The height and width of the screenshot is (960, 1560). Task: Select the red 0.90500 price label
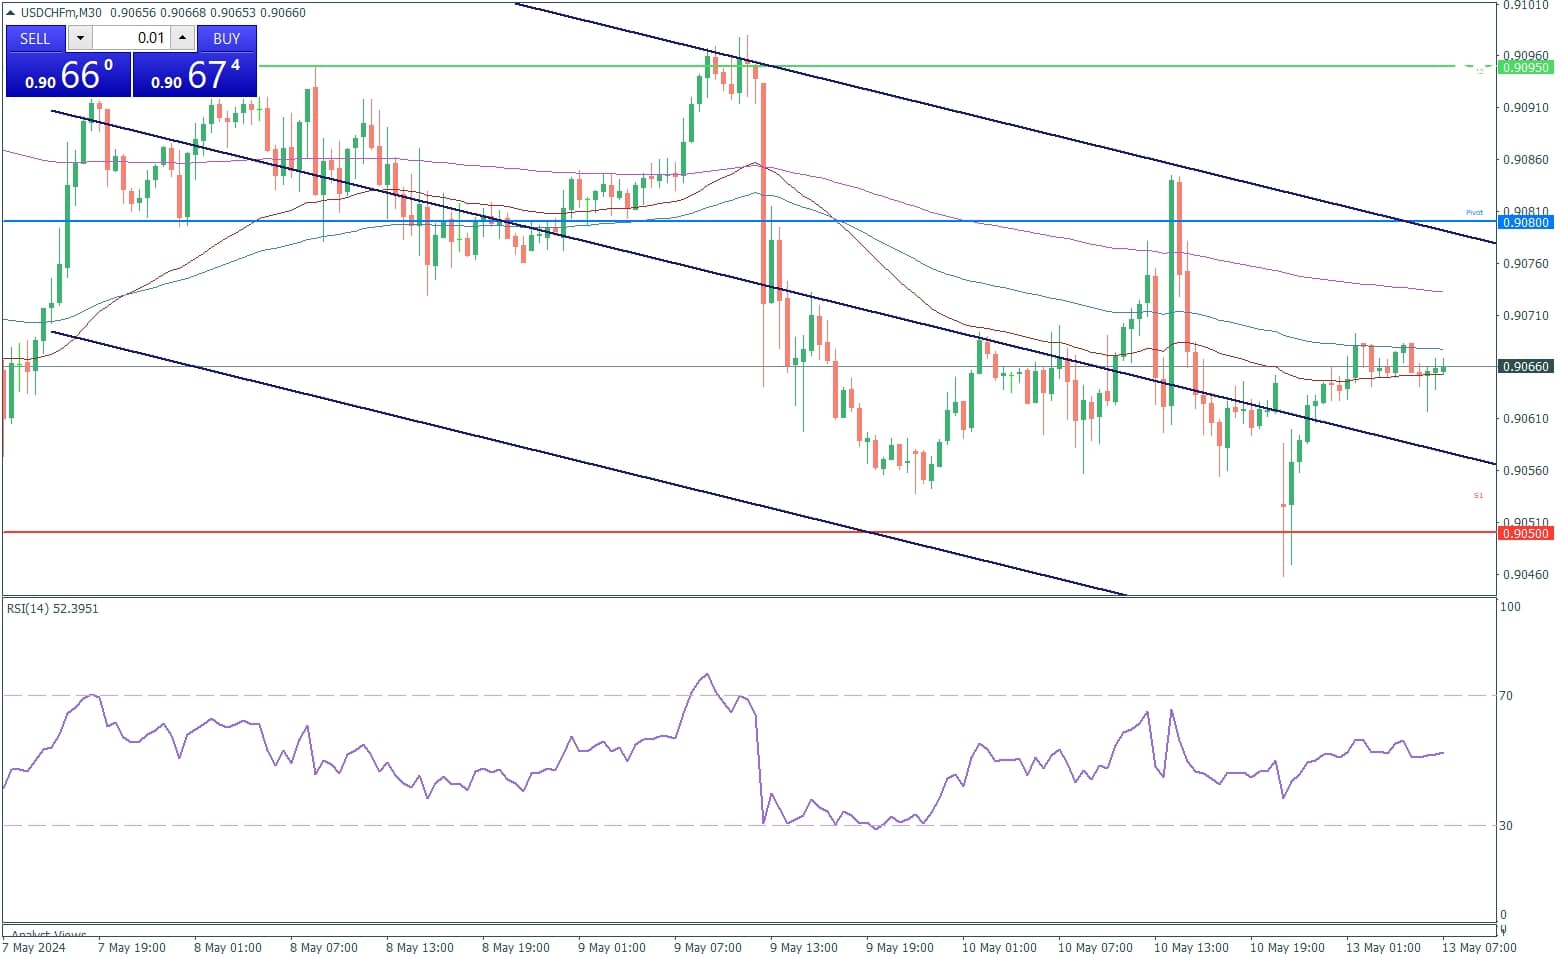[x=1525, y=533]
